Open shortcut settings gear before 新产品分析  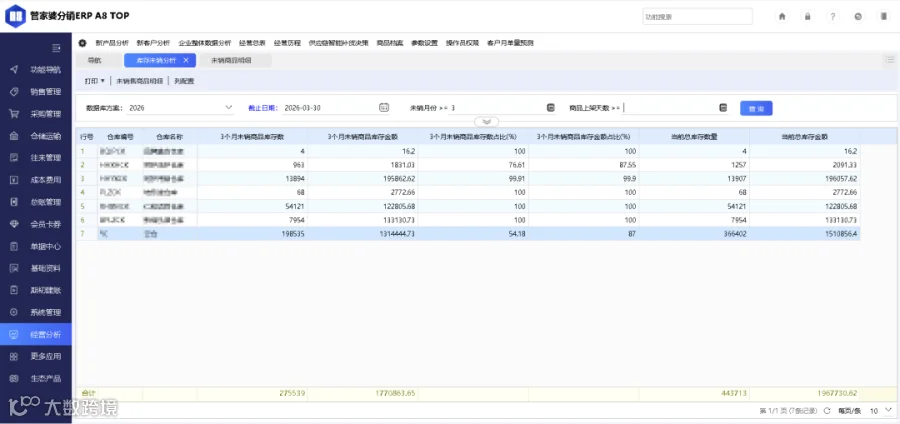pyautogui.click(x=83, y=43)
